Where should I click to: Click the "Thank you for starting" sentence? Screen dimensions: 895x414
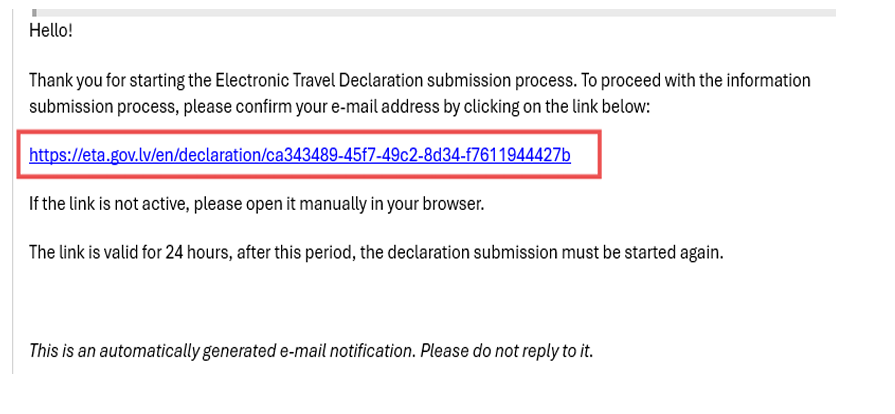111,80
